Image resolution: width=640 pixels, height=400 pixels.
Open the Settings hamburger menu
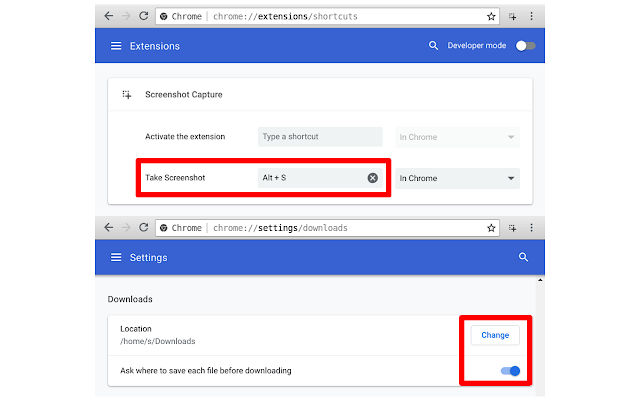point(116,257)
